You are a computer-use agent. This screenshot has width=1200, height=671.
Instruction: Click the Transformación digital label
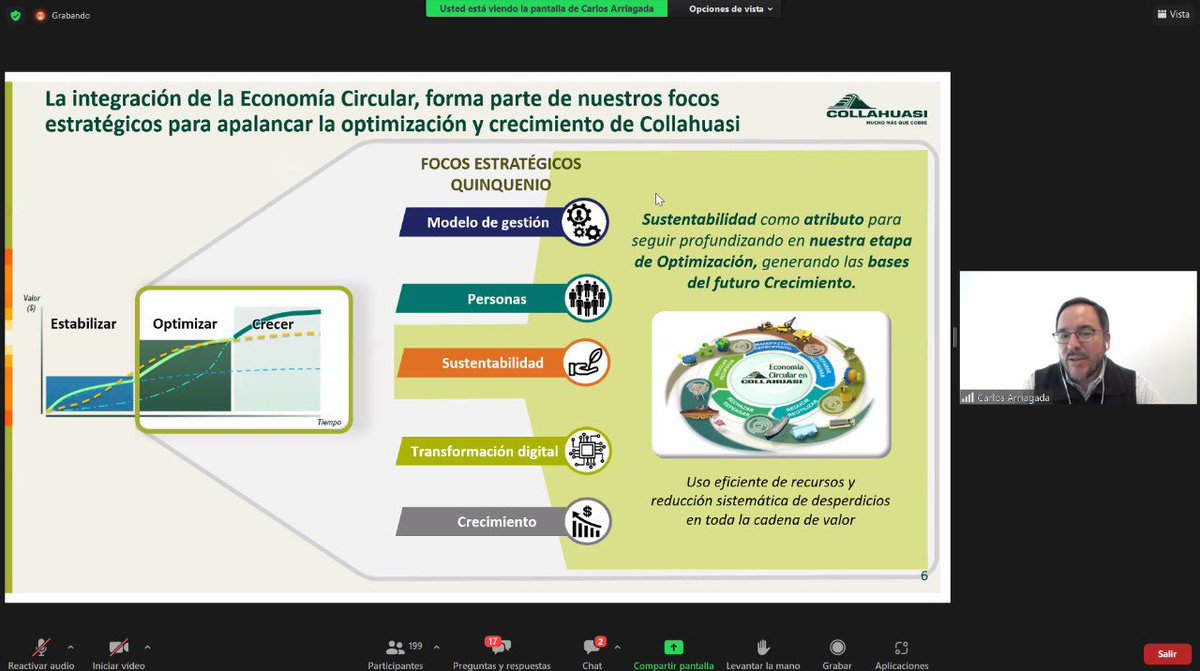[x=485, y=451]
